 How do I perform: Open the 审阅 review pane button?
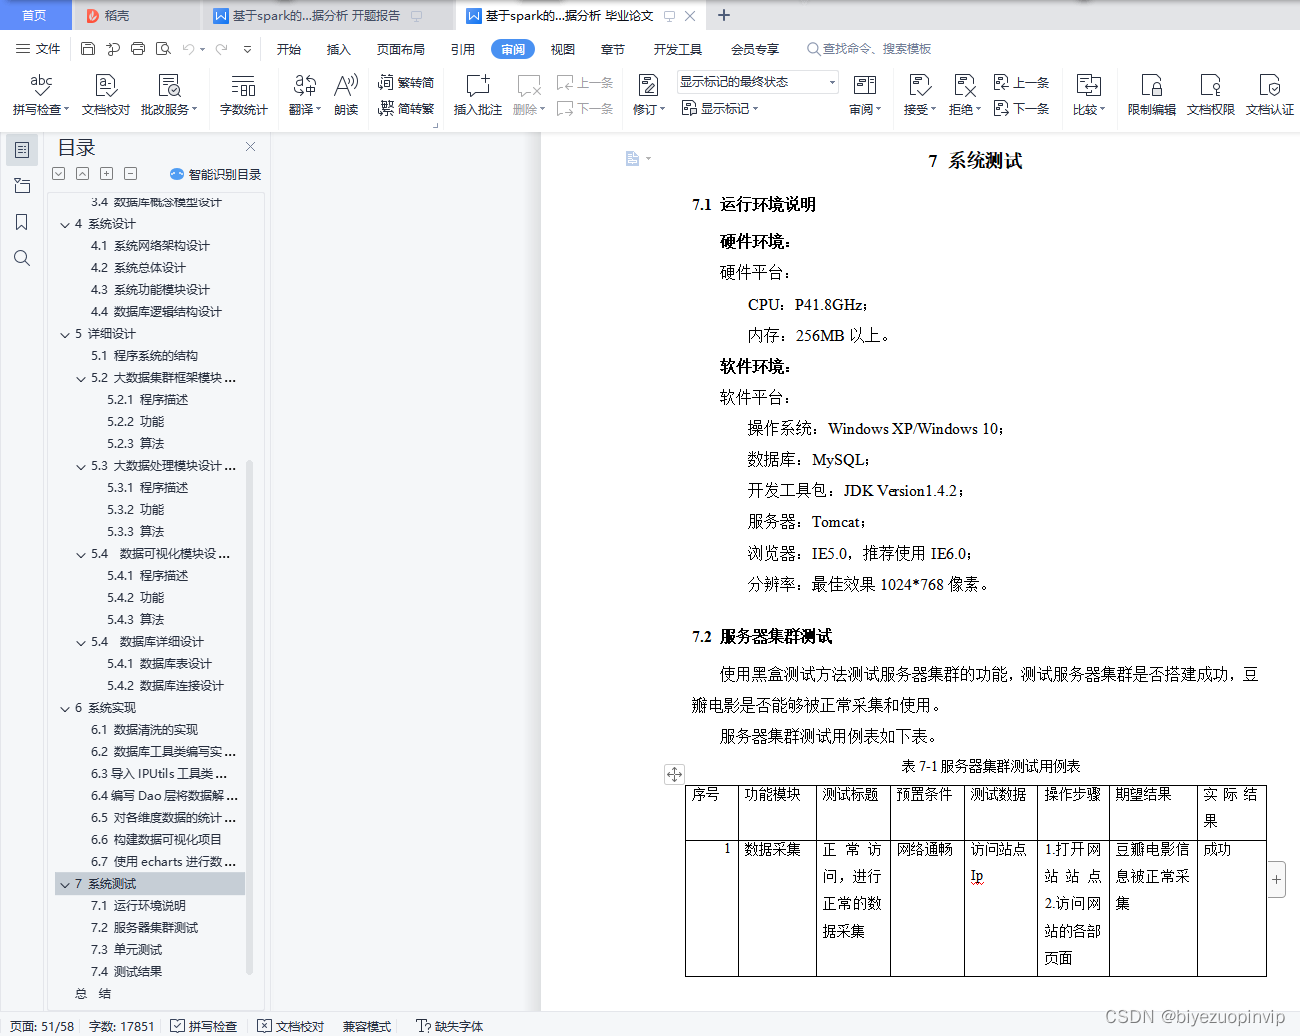(865, 95)
